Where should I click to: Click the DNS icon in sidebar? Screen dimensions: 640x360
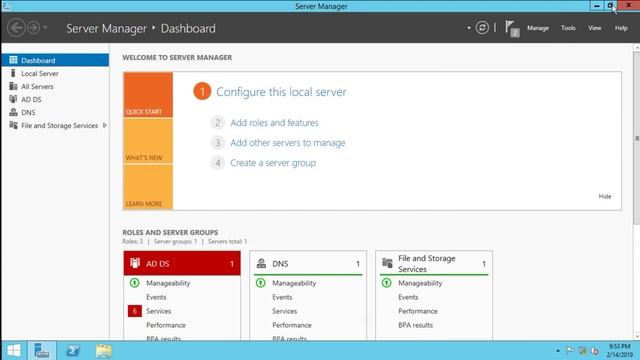point(13,112)
